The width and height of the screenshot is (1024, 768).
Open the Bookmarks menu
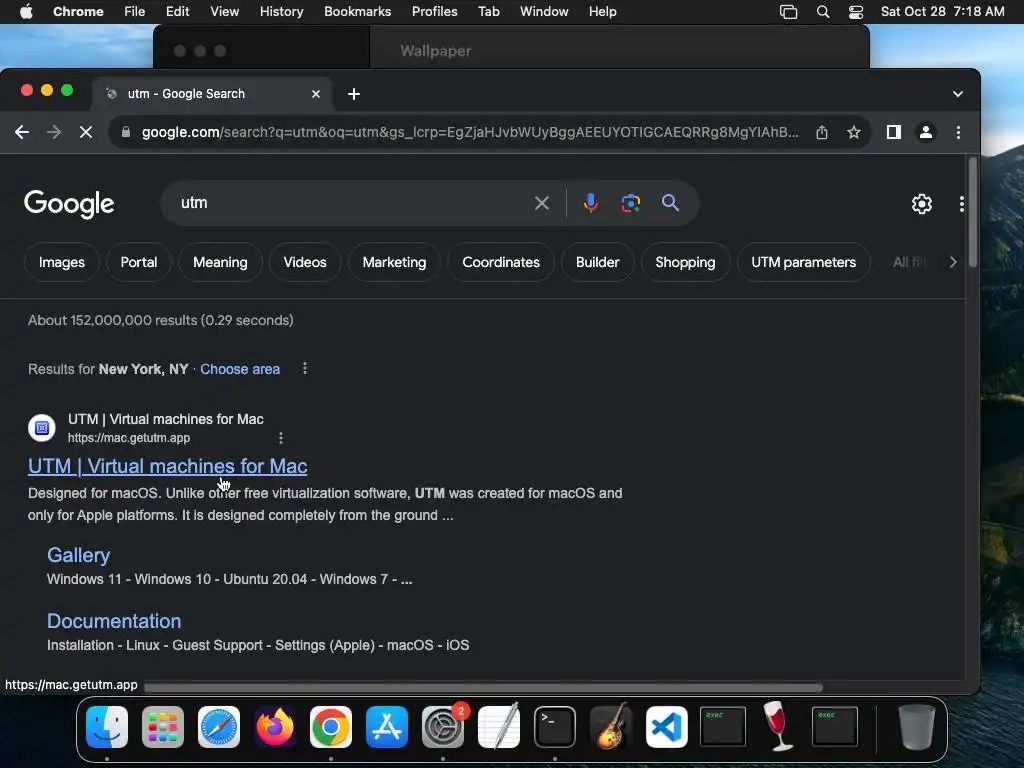(x=357, y=12)
